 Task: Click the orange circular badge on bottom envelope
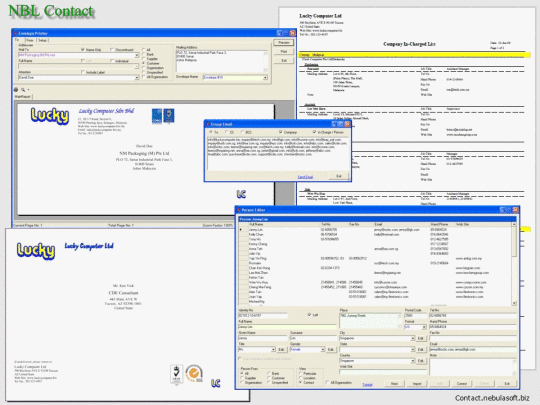(x=194, y=373)
